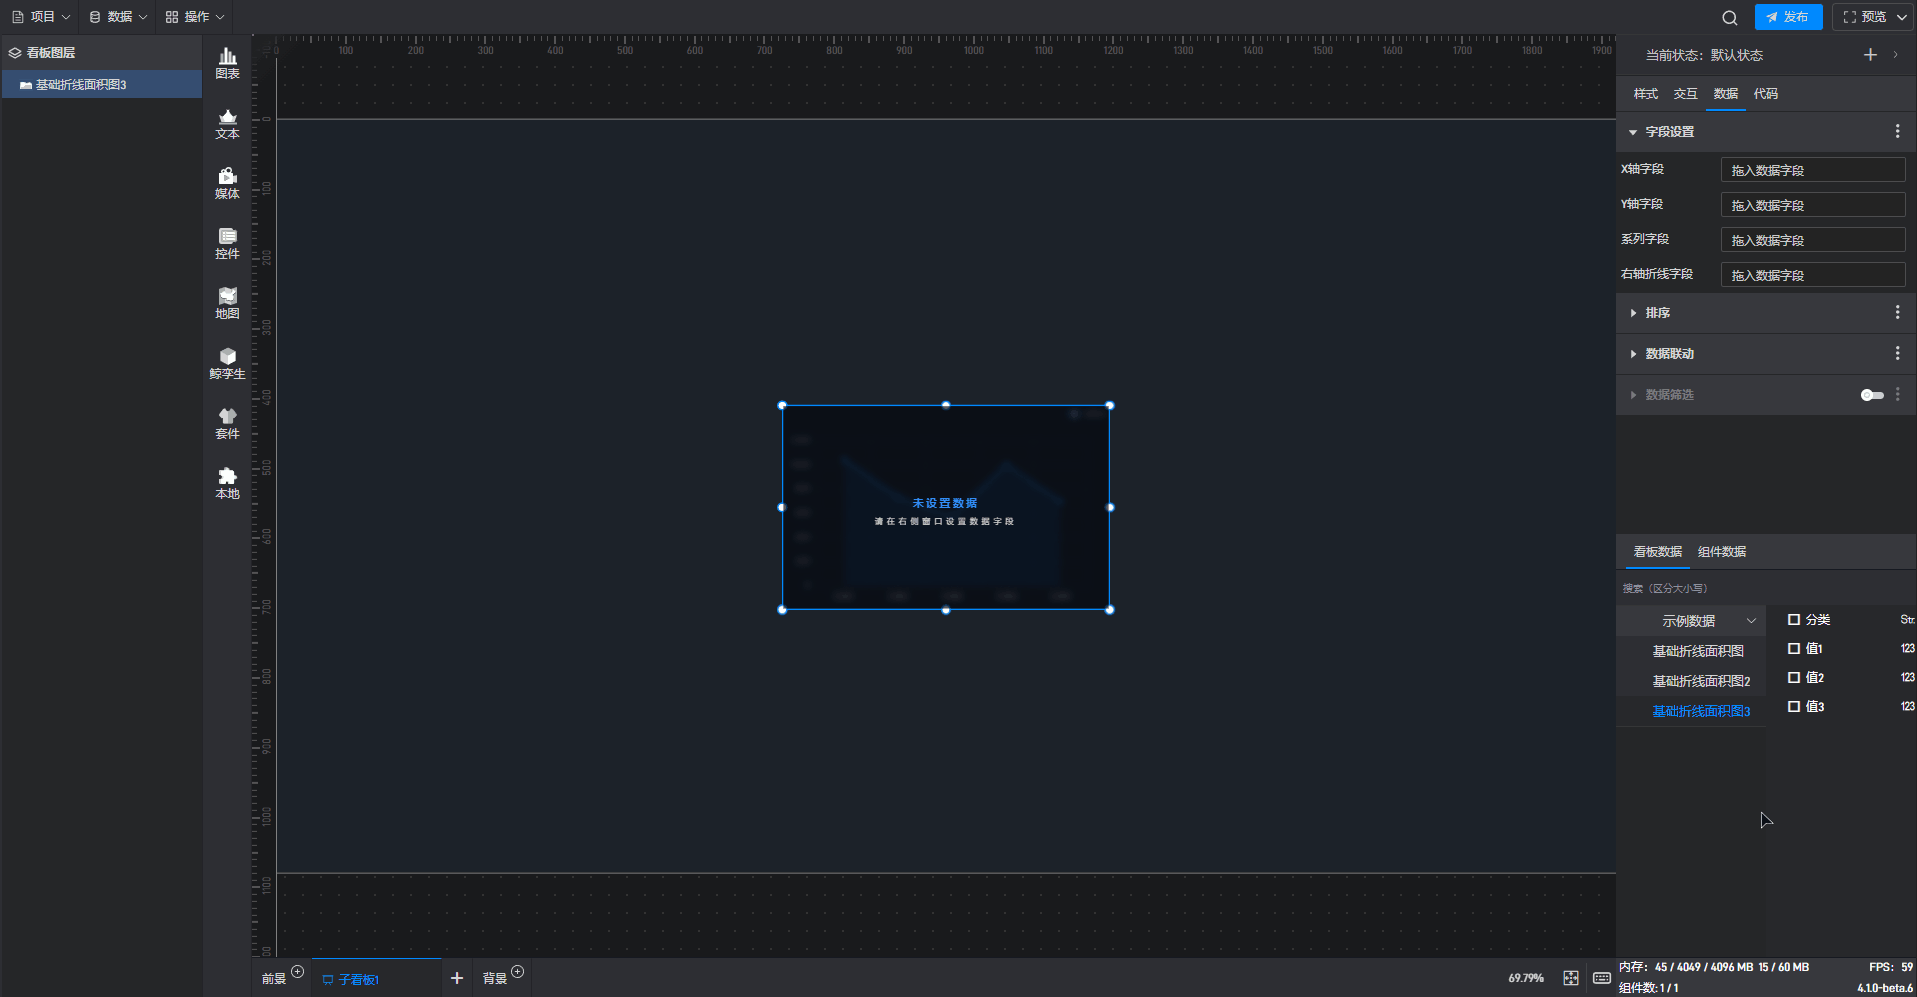Select the chart component on canvas
The image size is (1917, 997).
(x=945, y=507)
